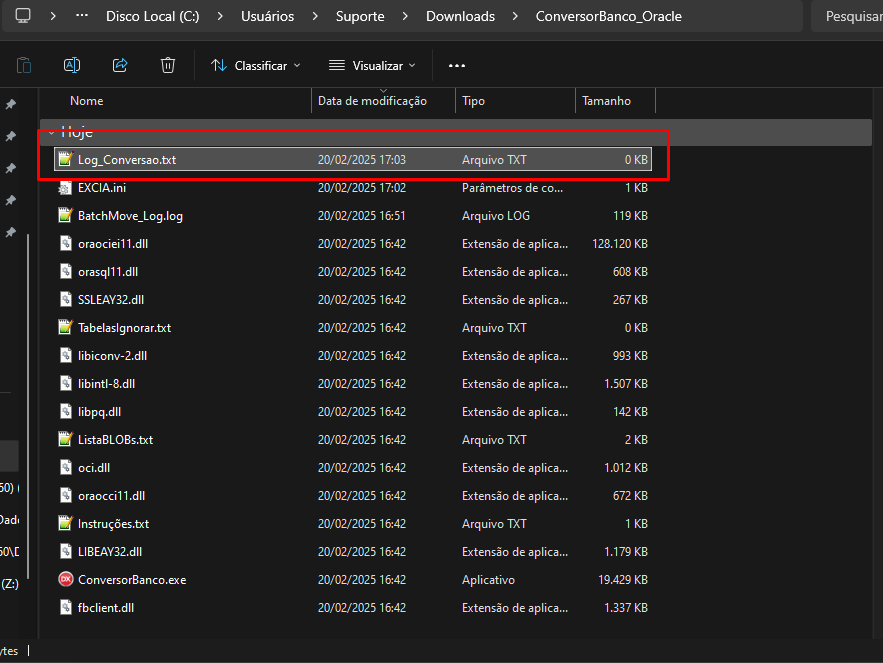This screenshot has height=663, width=883.
Task: Click the Pesquisar search field
Action: click(851, 16)
